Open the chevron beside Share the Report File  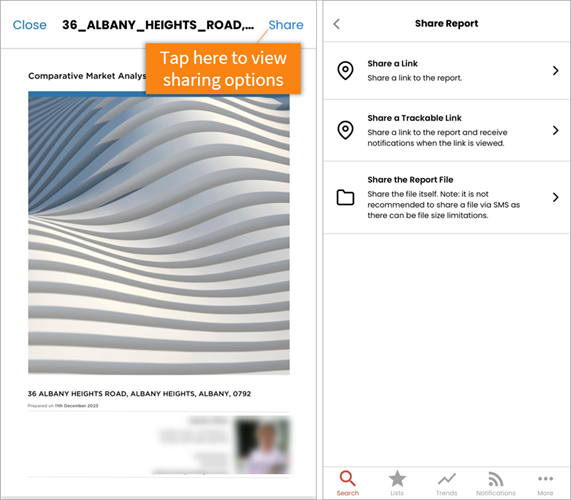(x=555, y=197)
